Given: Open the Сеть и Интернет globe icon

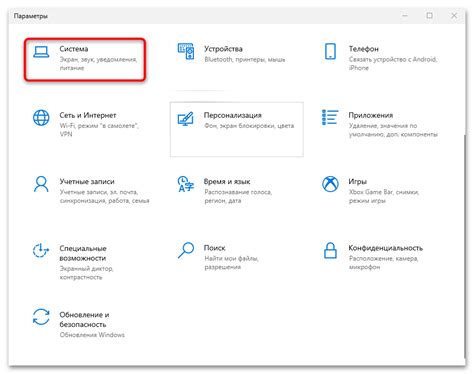Looking at the screenshot, I should tap(41, 118).
